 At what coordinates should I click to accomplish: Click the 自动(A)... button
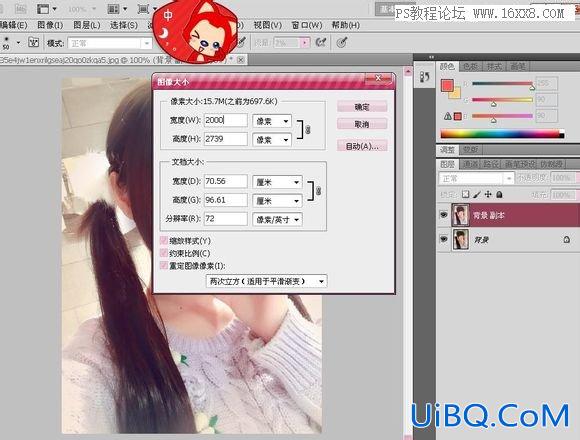coord(362,146)
